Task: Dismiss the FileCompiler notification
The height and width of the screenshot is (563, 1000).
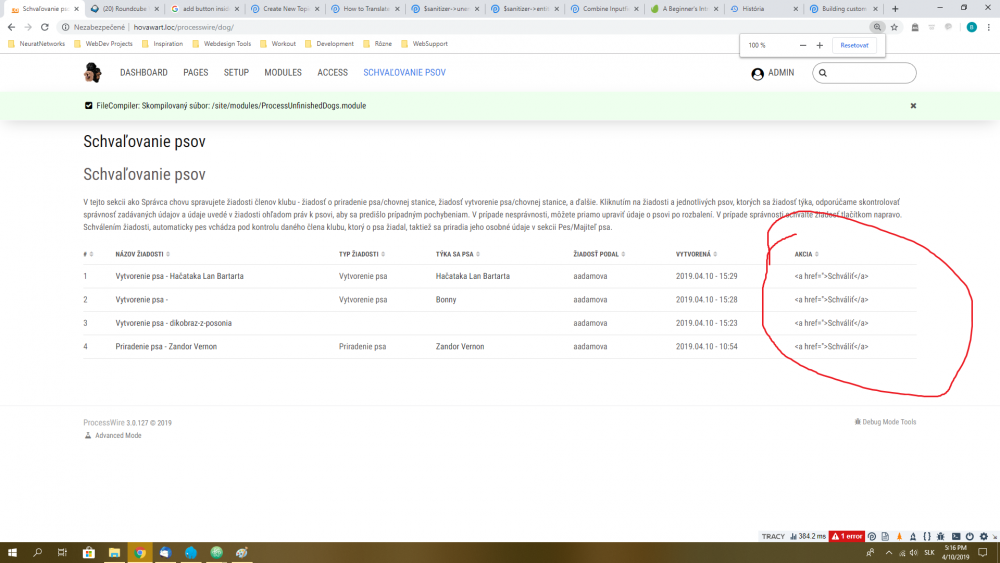Action: click(x=913, y=105)
